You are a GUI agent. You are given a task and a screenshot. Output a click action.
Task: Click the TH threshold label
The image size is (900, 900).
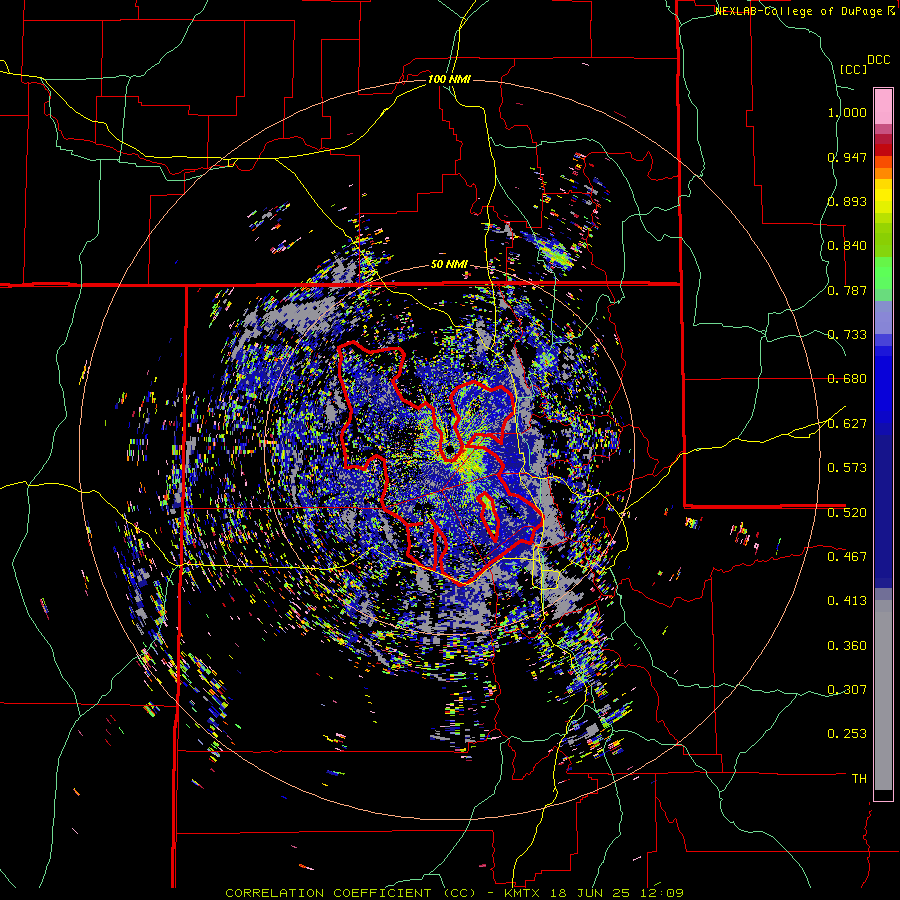pos(859,779)
